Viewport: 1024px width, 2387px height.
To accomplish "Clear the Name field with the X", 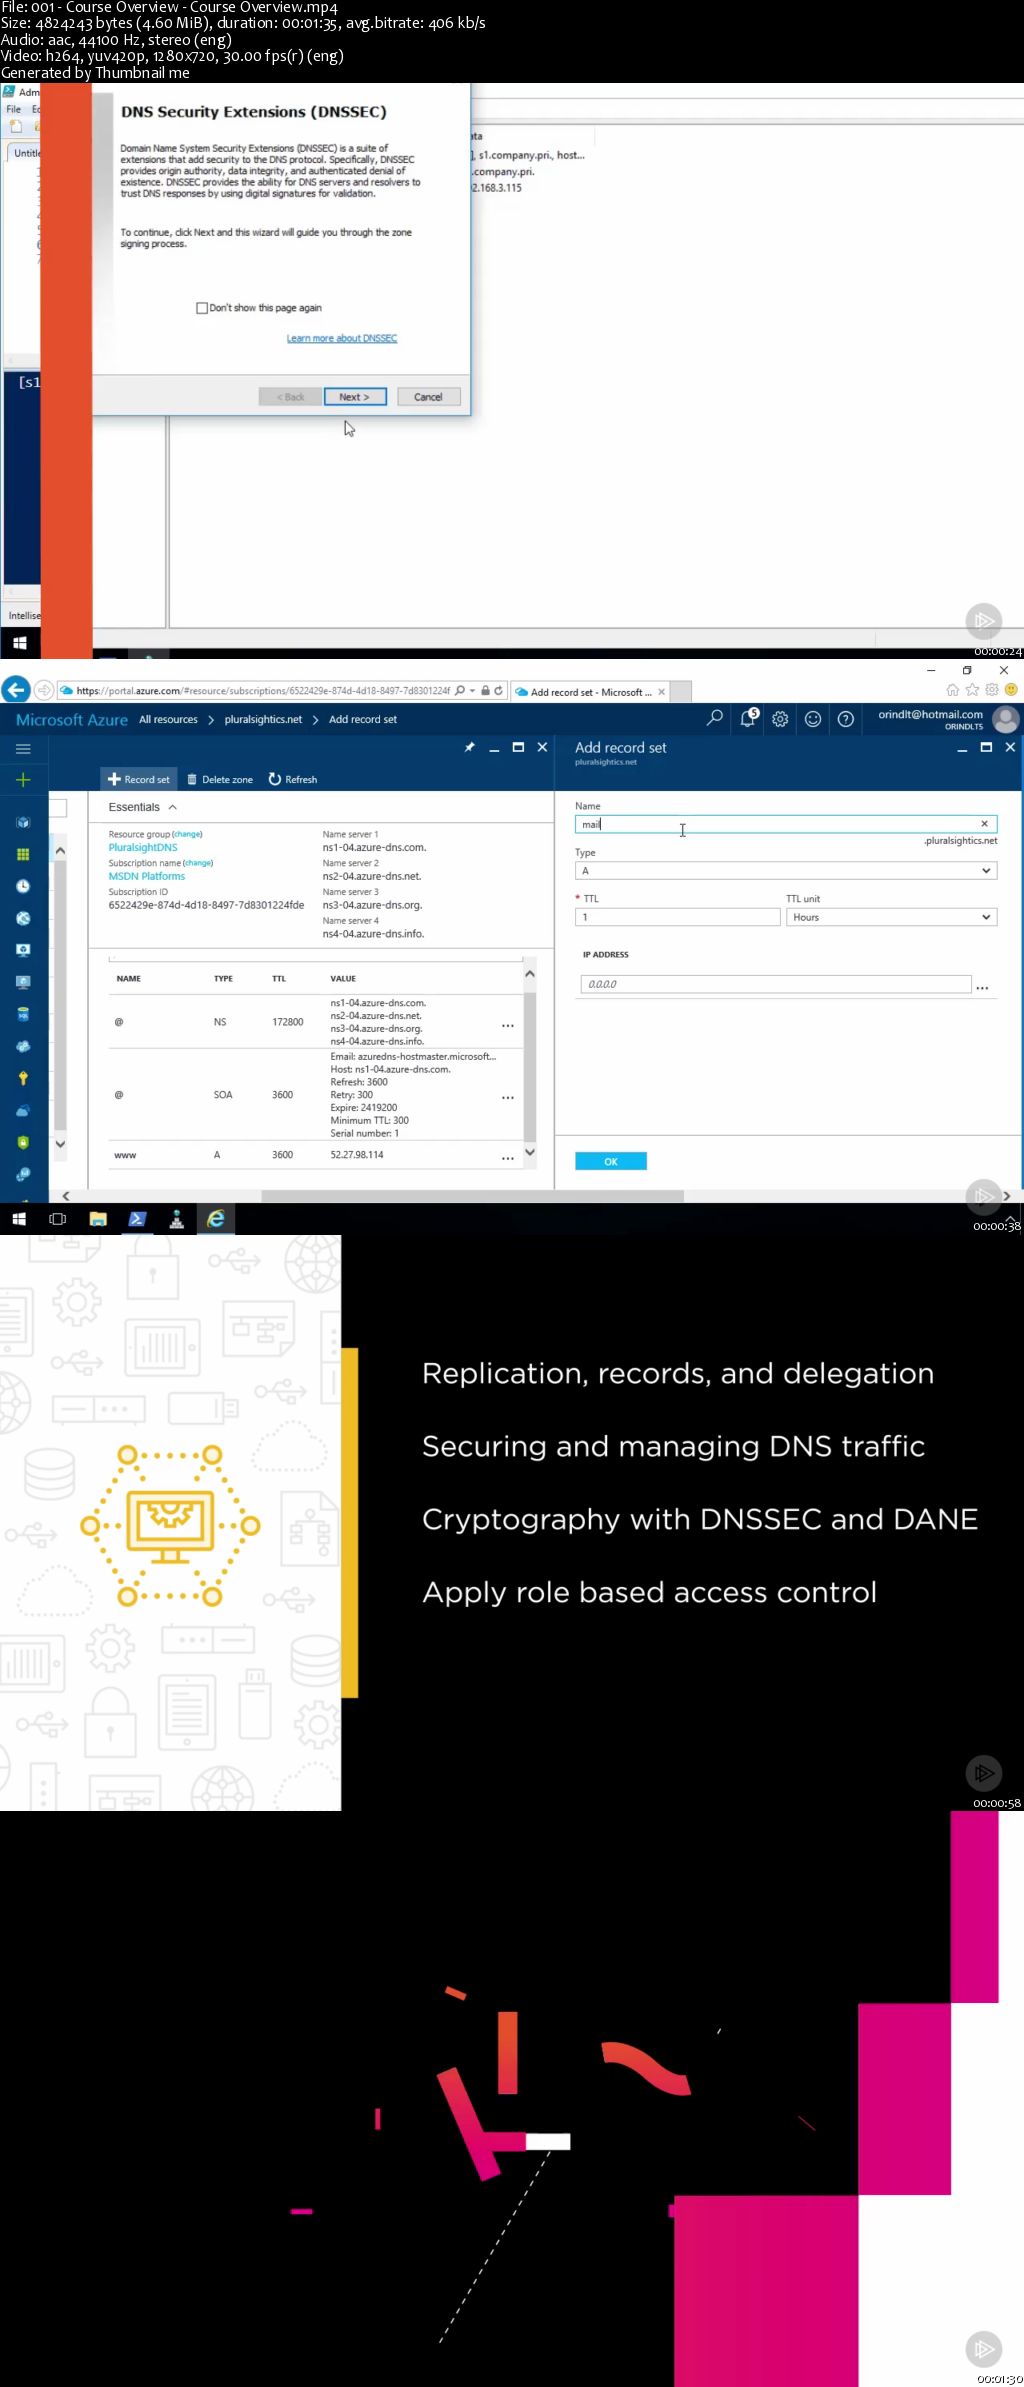I will click(x=984, y=824).
